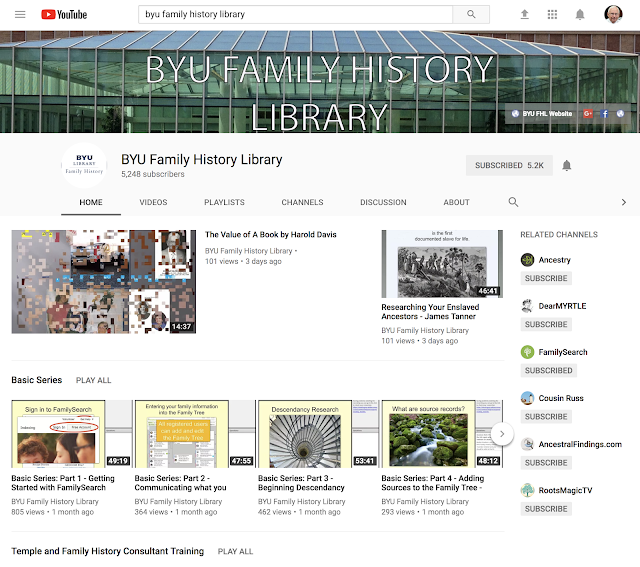Play Basic Series Part 2 thumbnail
The image size is (640, 567).
tap(196, 434)
